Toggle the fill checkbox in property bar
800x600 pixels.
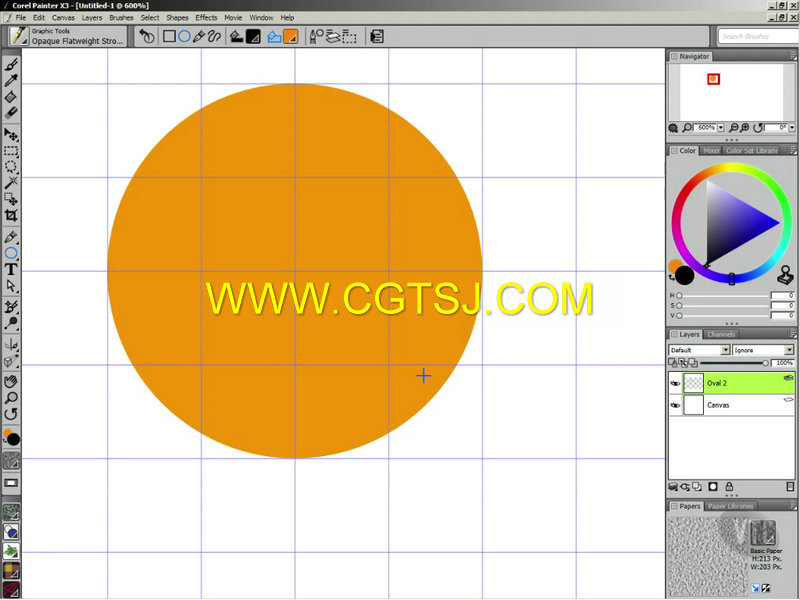click(x=274, y=37)
